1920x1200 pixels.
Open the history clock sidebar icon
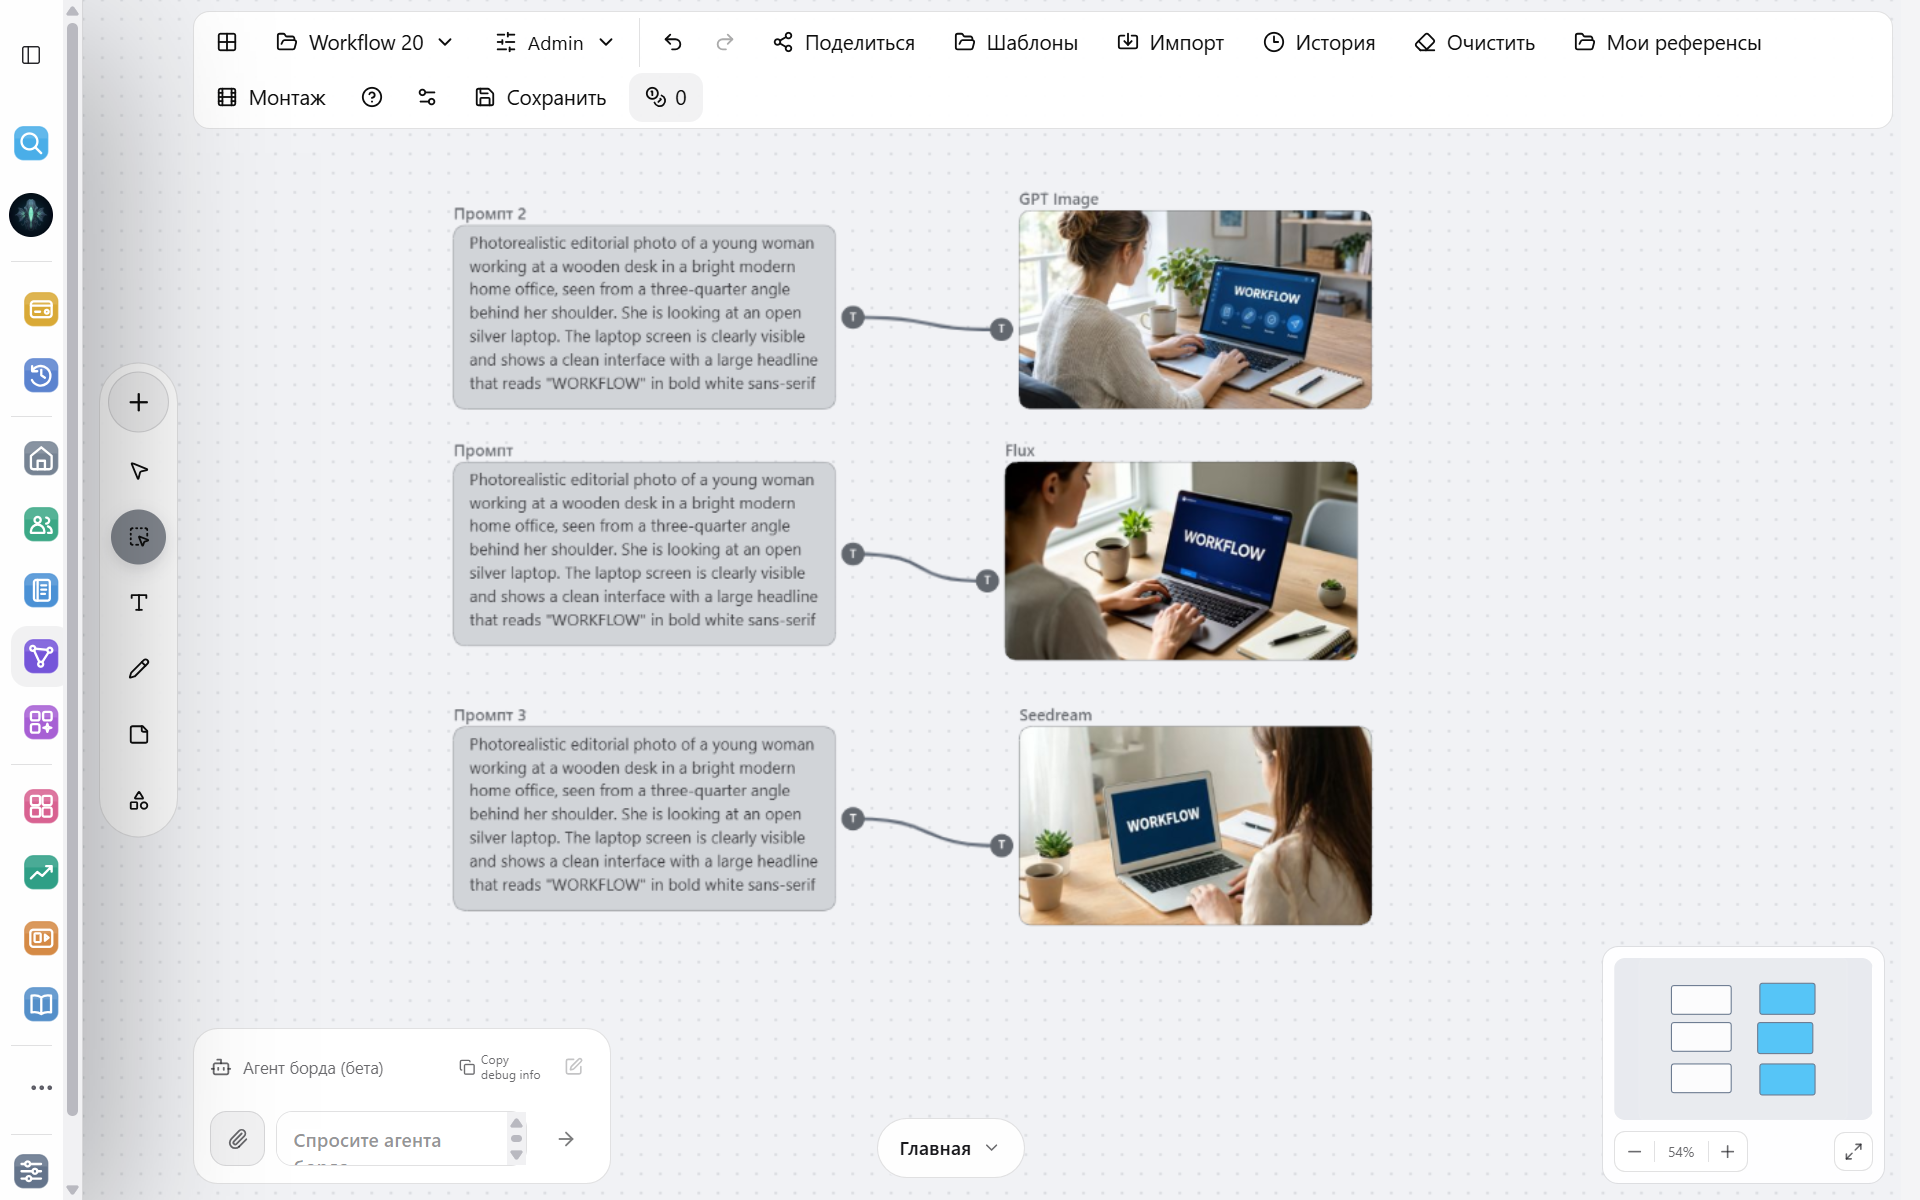(41, 375)
